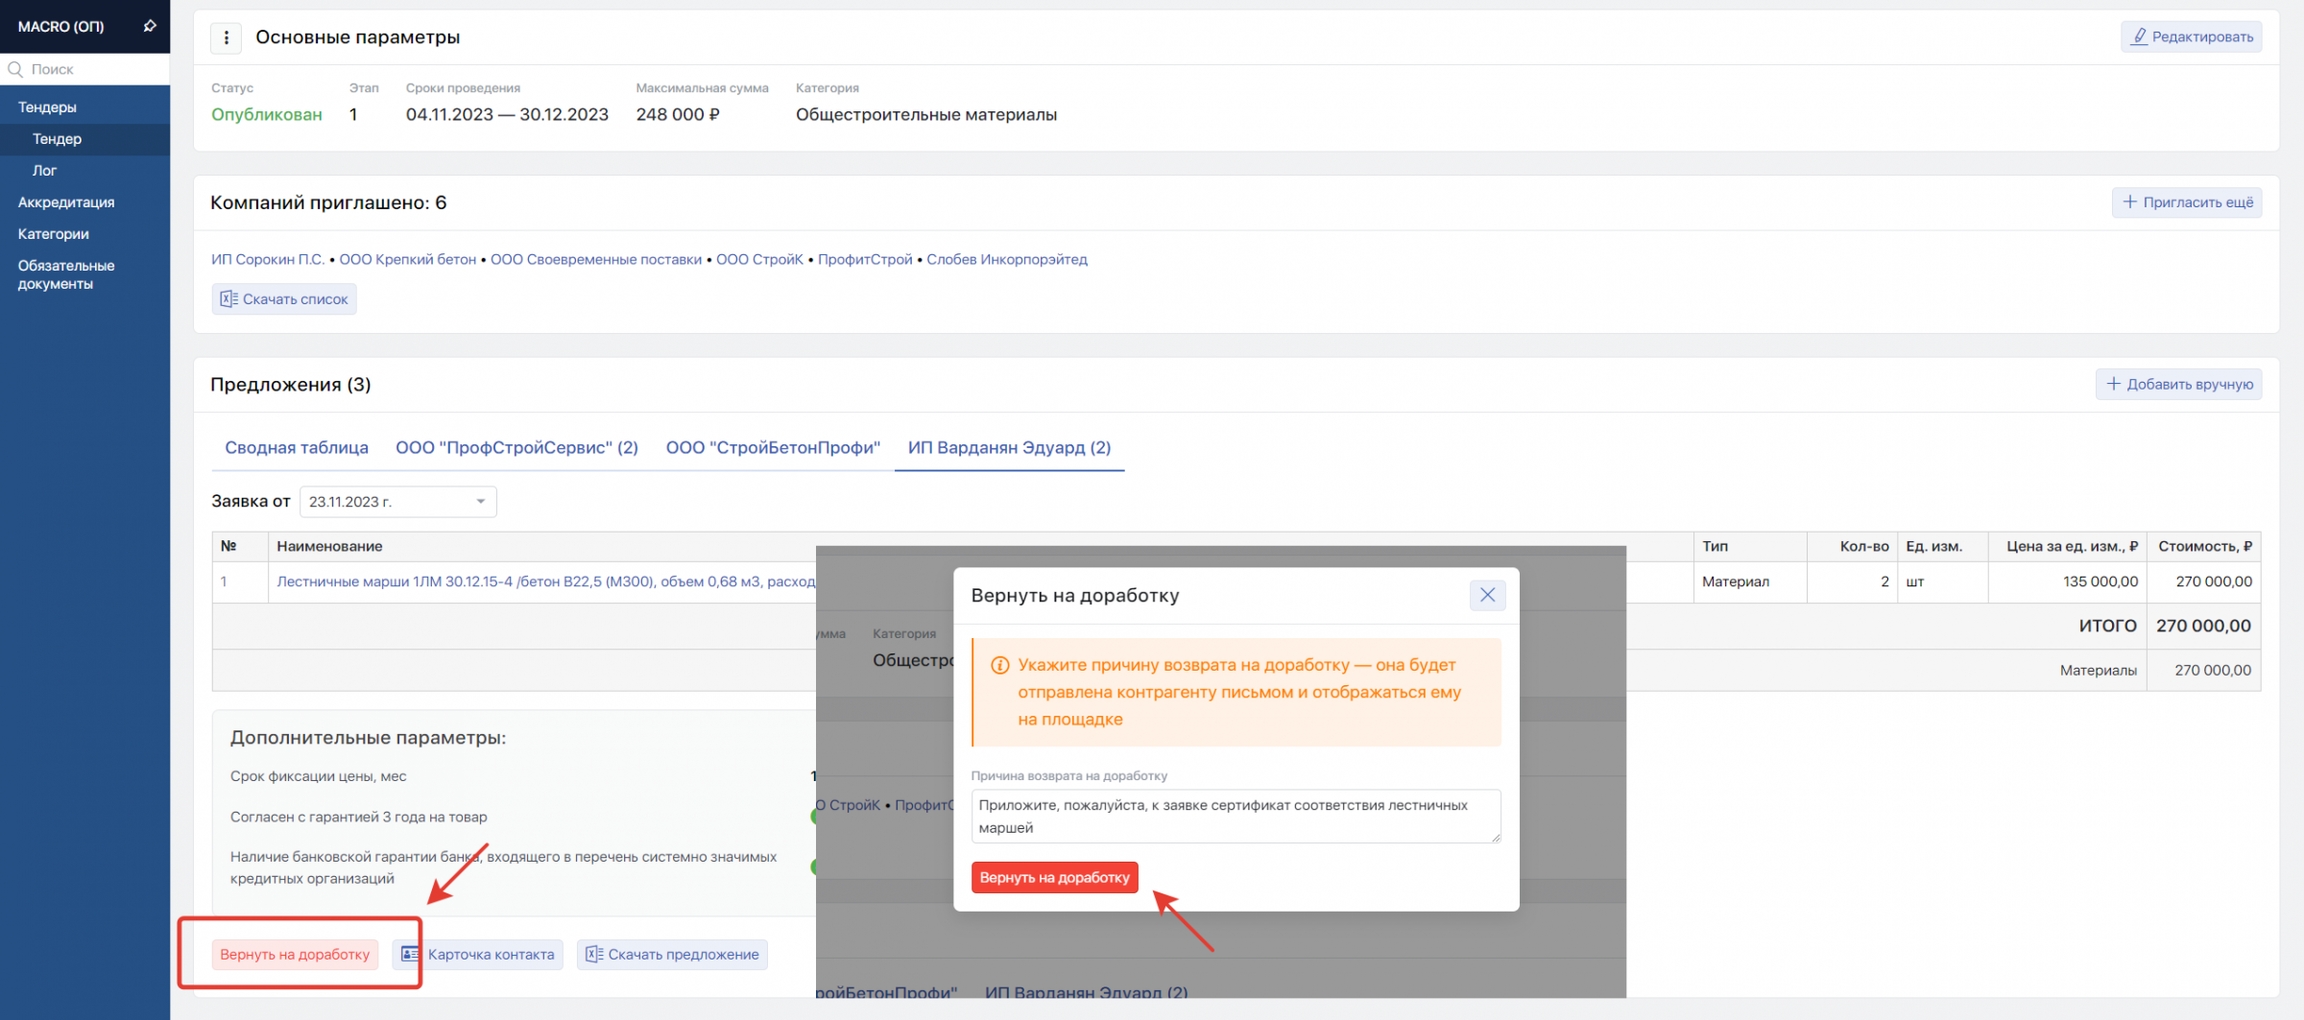Click Пригласить ещё plus button
This screenshot has width=2304, height=1020.
pos(2186,202)
